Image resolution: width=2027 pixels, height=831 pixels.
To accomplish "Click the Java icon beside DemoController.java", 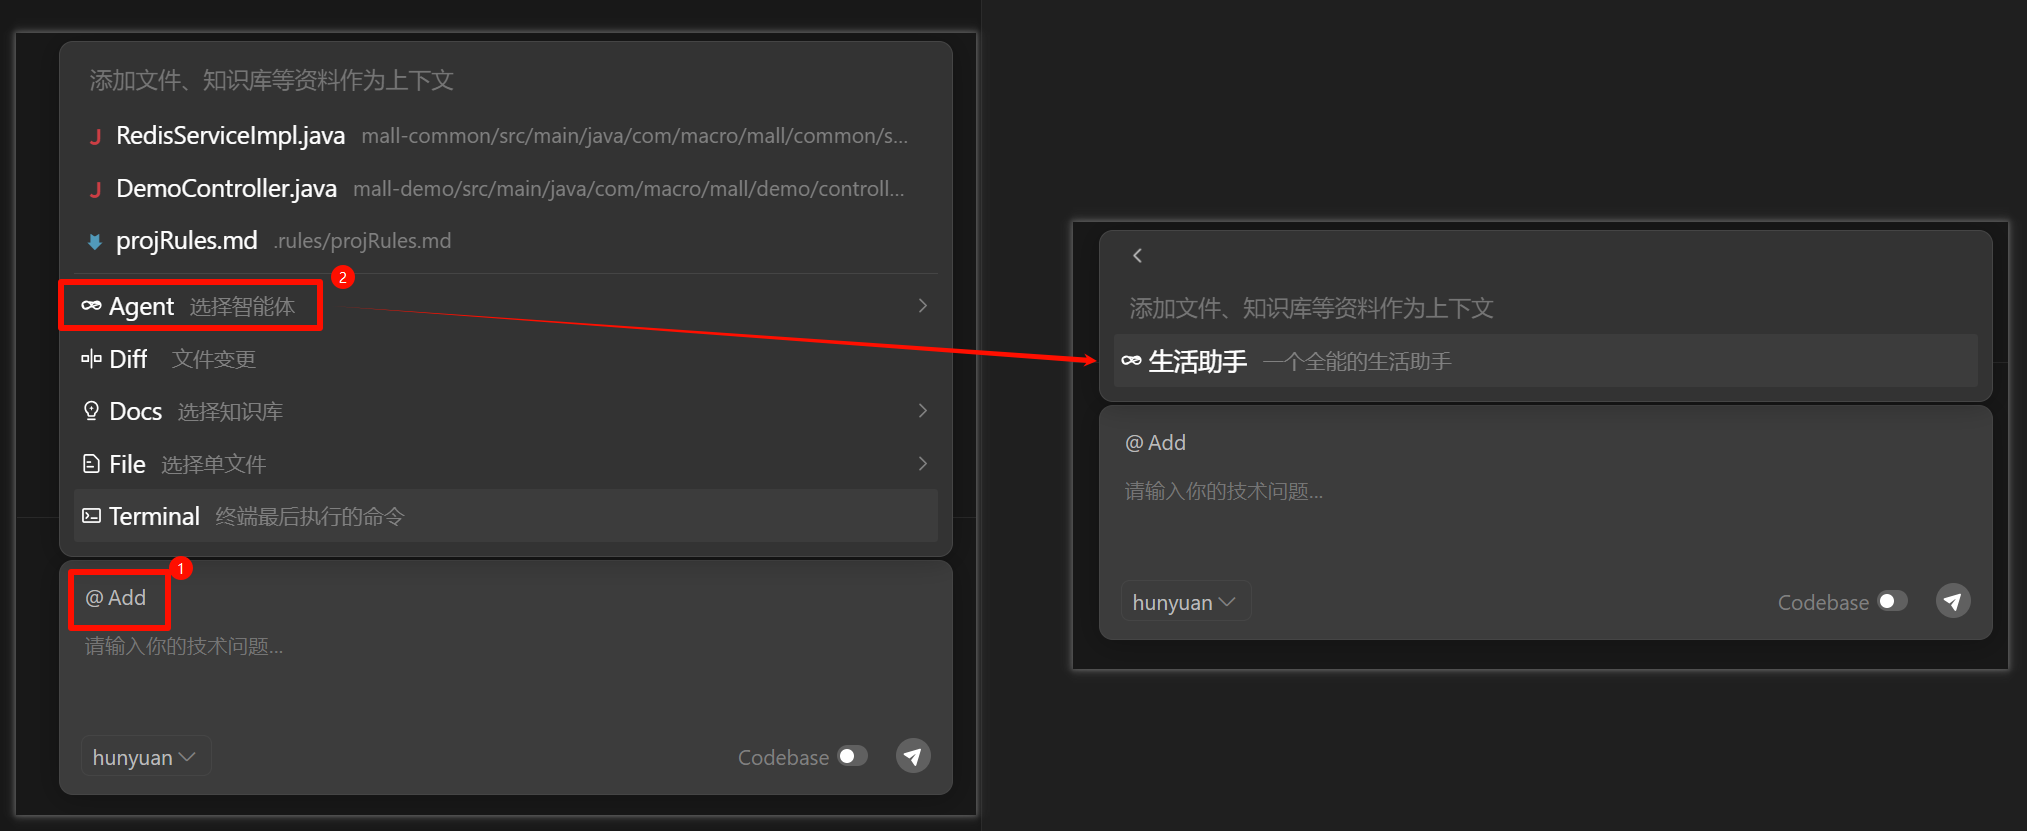I will coord(95,190).
